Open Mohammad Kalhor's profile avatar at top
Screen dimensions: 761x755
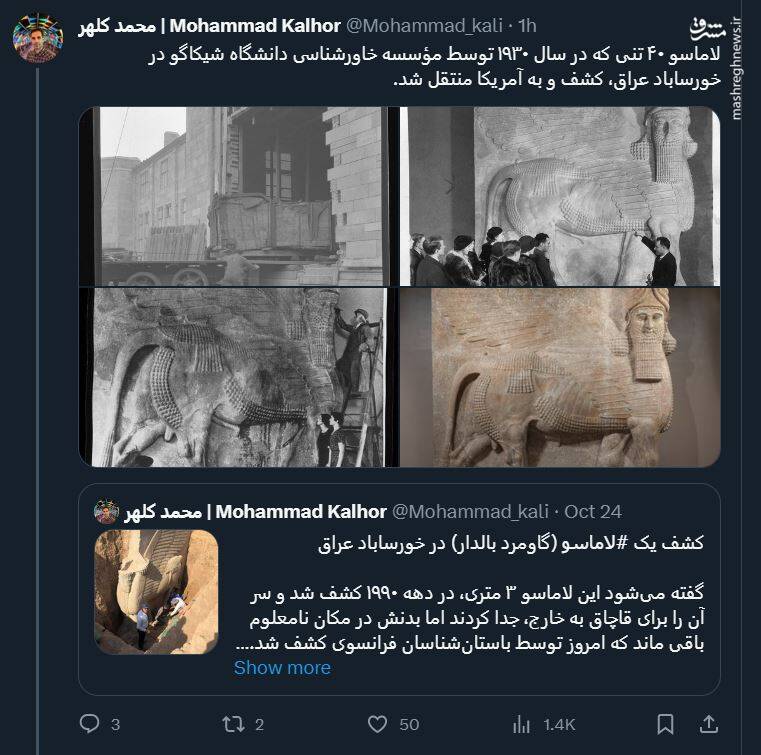pyautogui.click(x=38, y=38)
